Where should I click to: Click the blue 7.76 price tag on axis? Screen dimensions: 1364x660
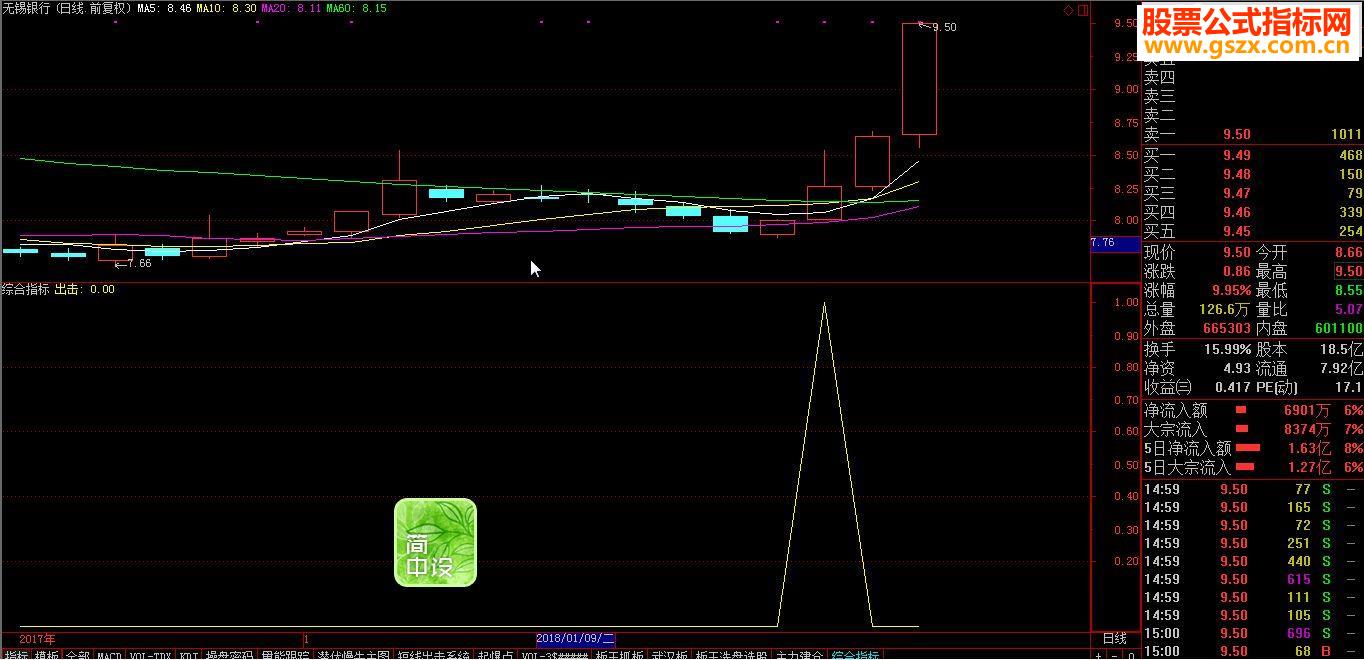(x=1114, y=243)
